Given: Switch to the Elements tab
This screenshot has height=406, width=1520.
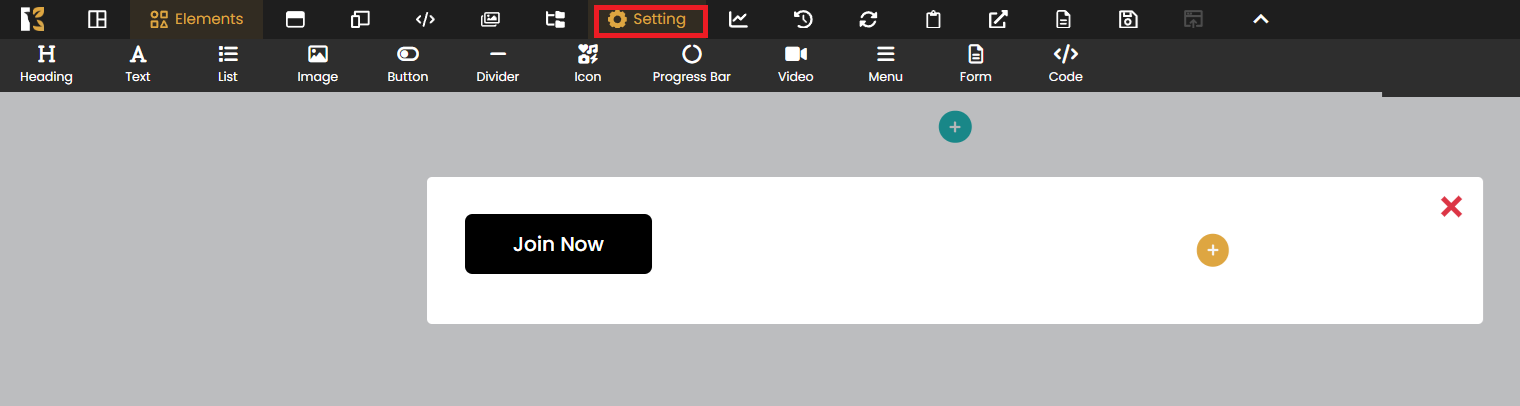Looking at the screenshot, I should [x=196, y=20].
